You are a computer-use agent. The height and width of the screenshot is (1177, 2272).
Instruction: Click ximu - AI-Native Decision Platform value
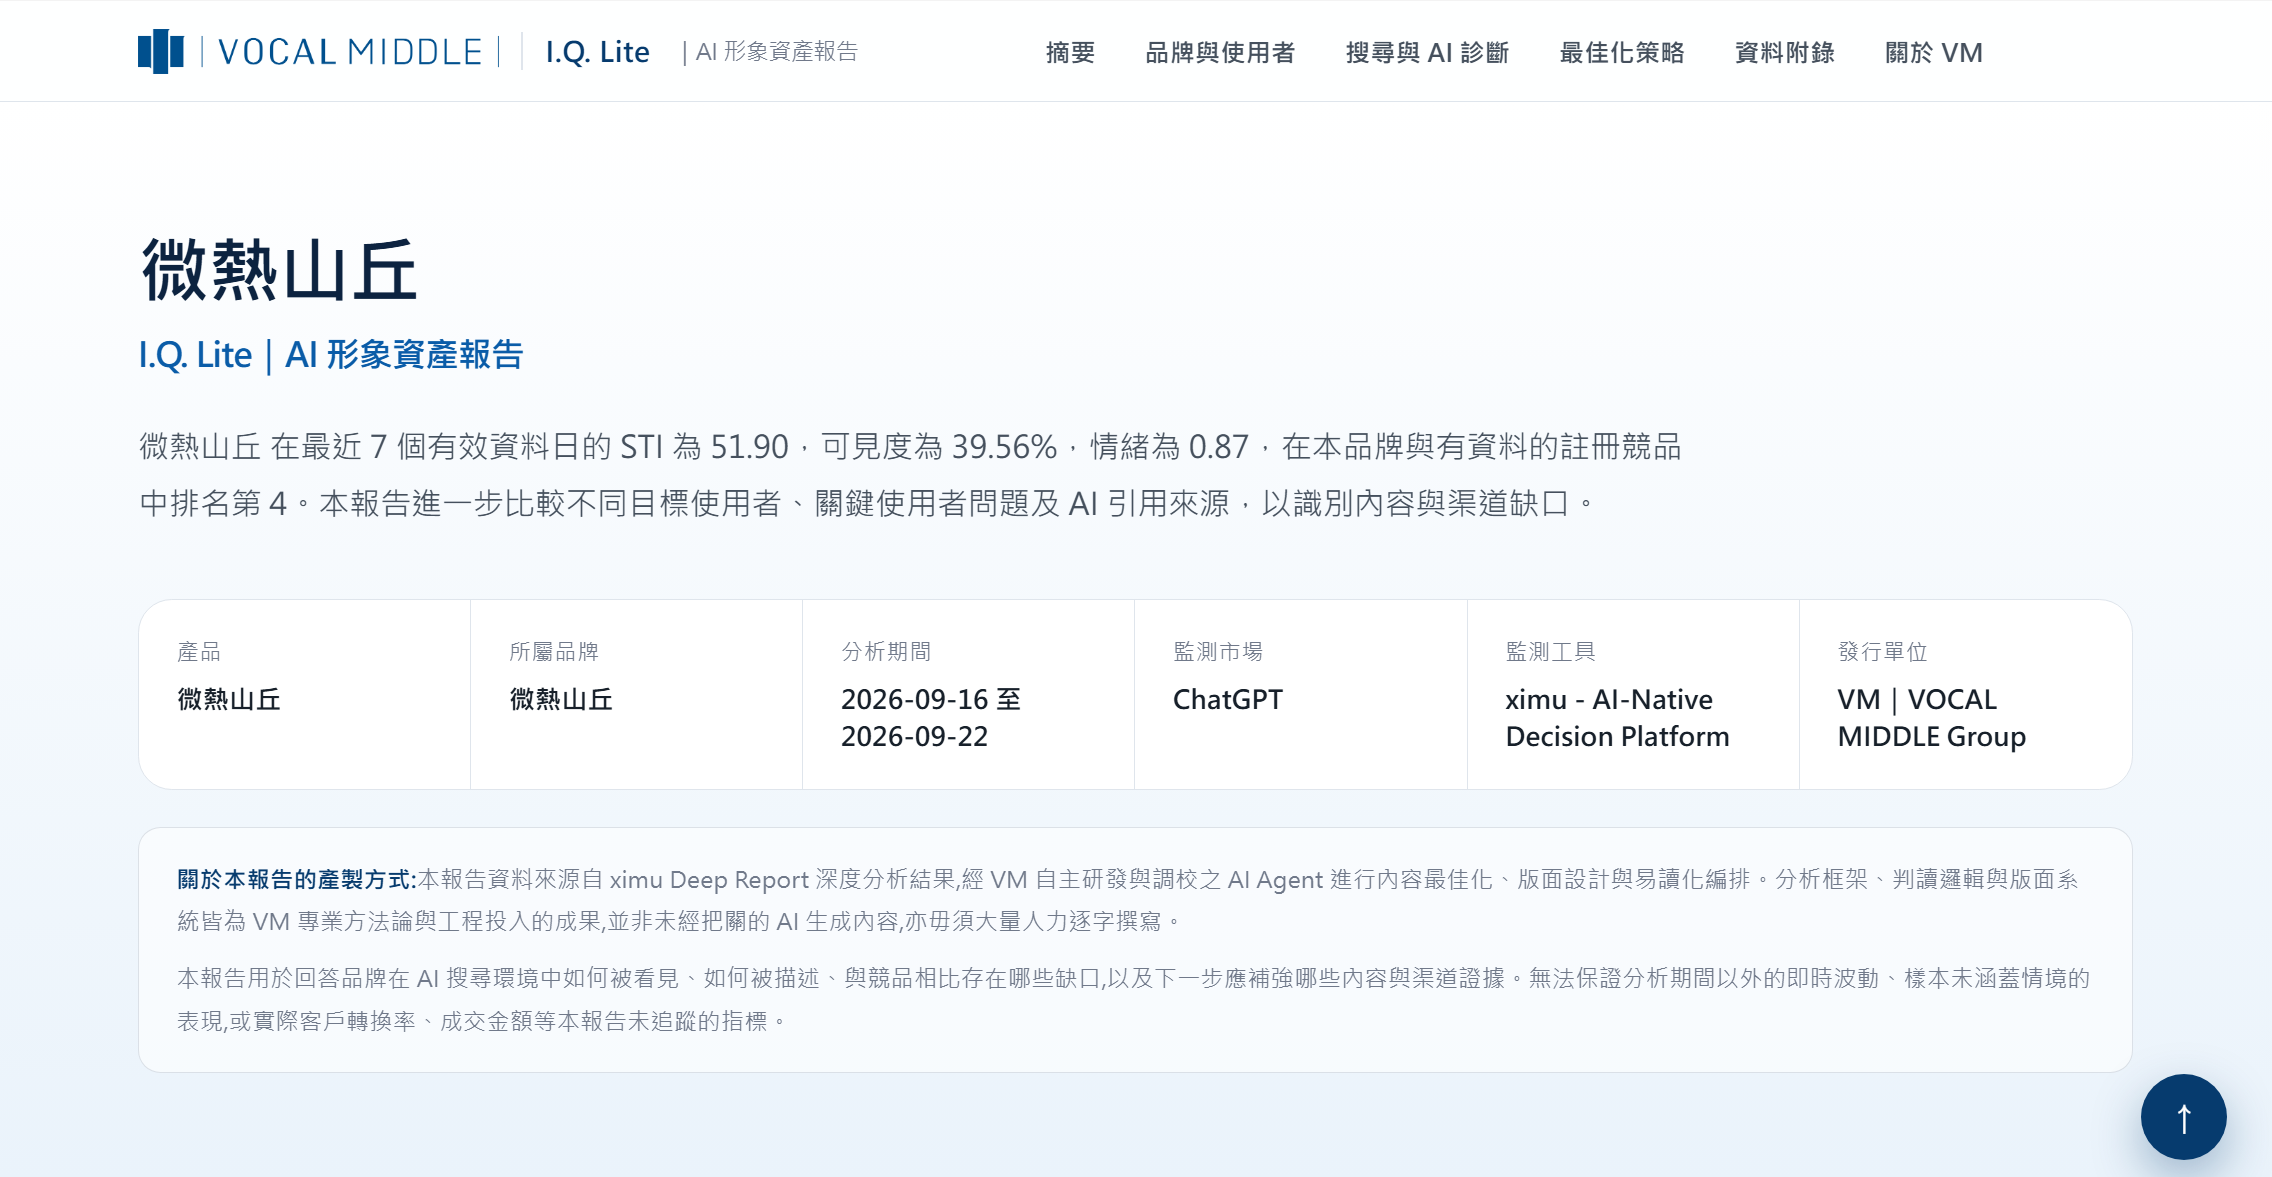1618,718
